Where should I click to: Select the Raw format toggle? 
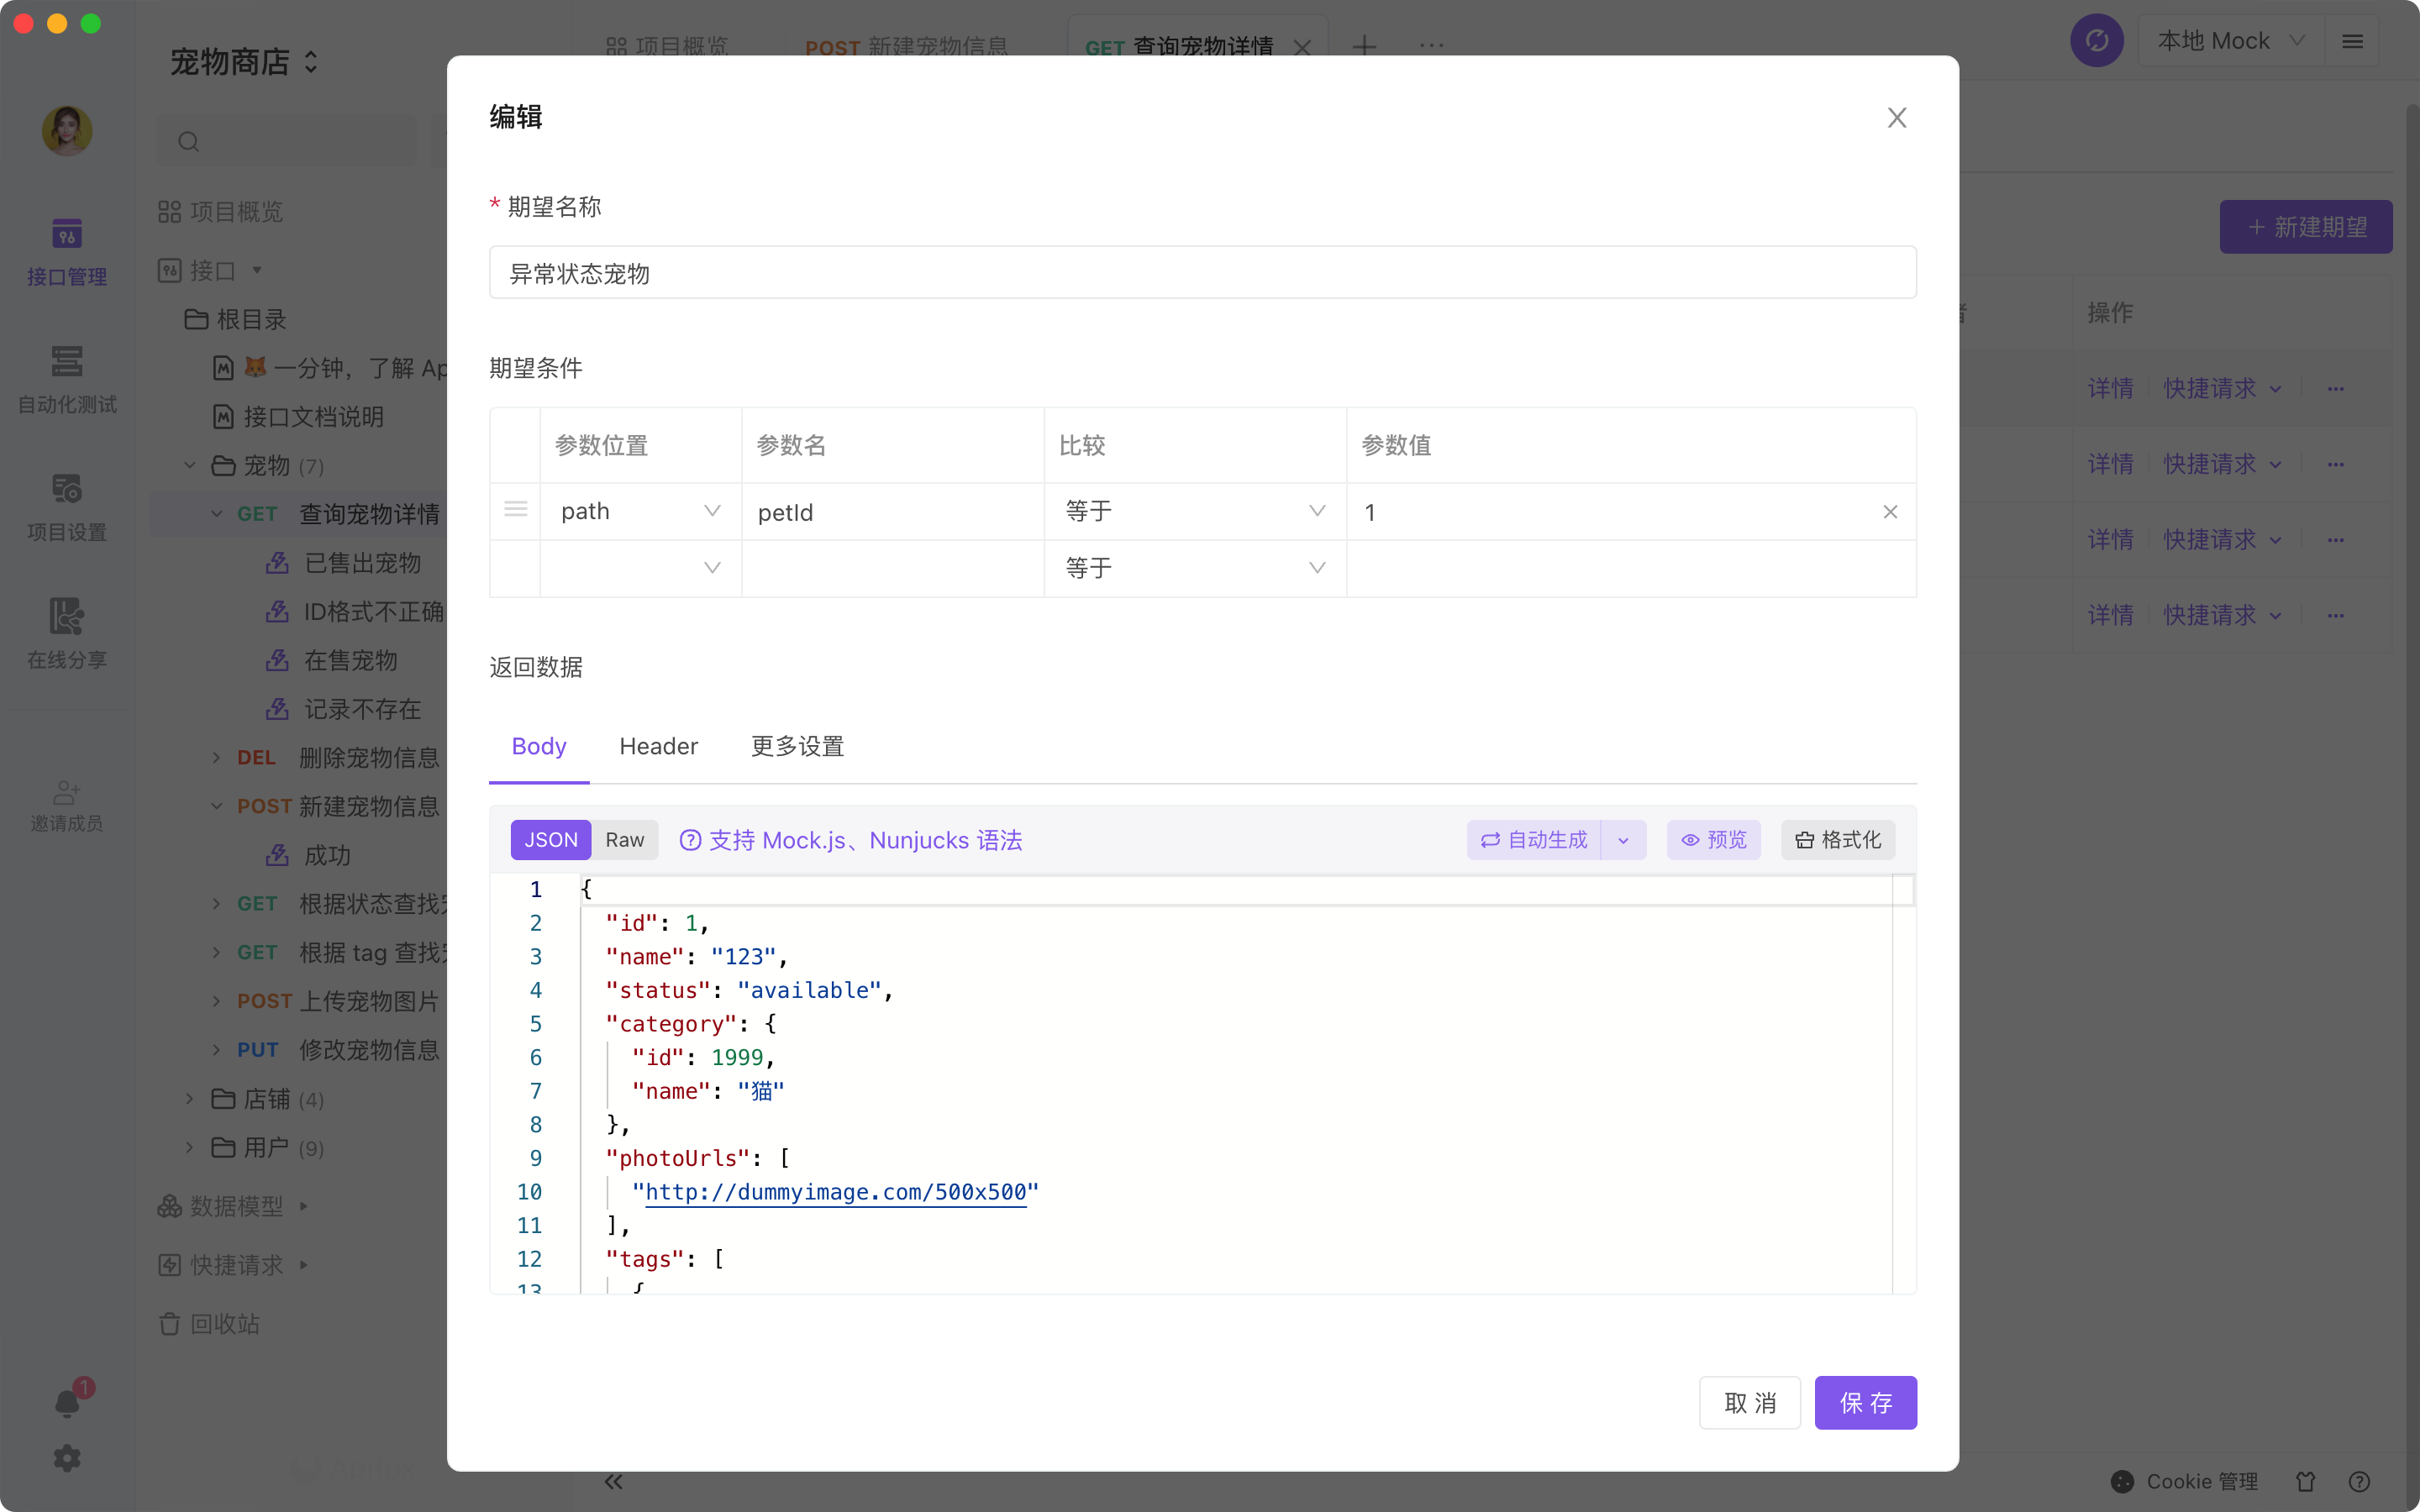tap(624, 840)
